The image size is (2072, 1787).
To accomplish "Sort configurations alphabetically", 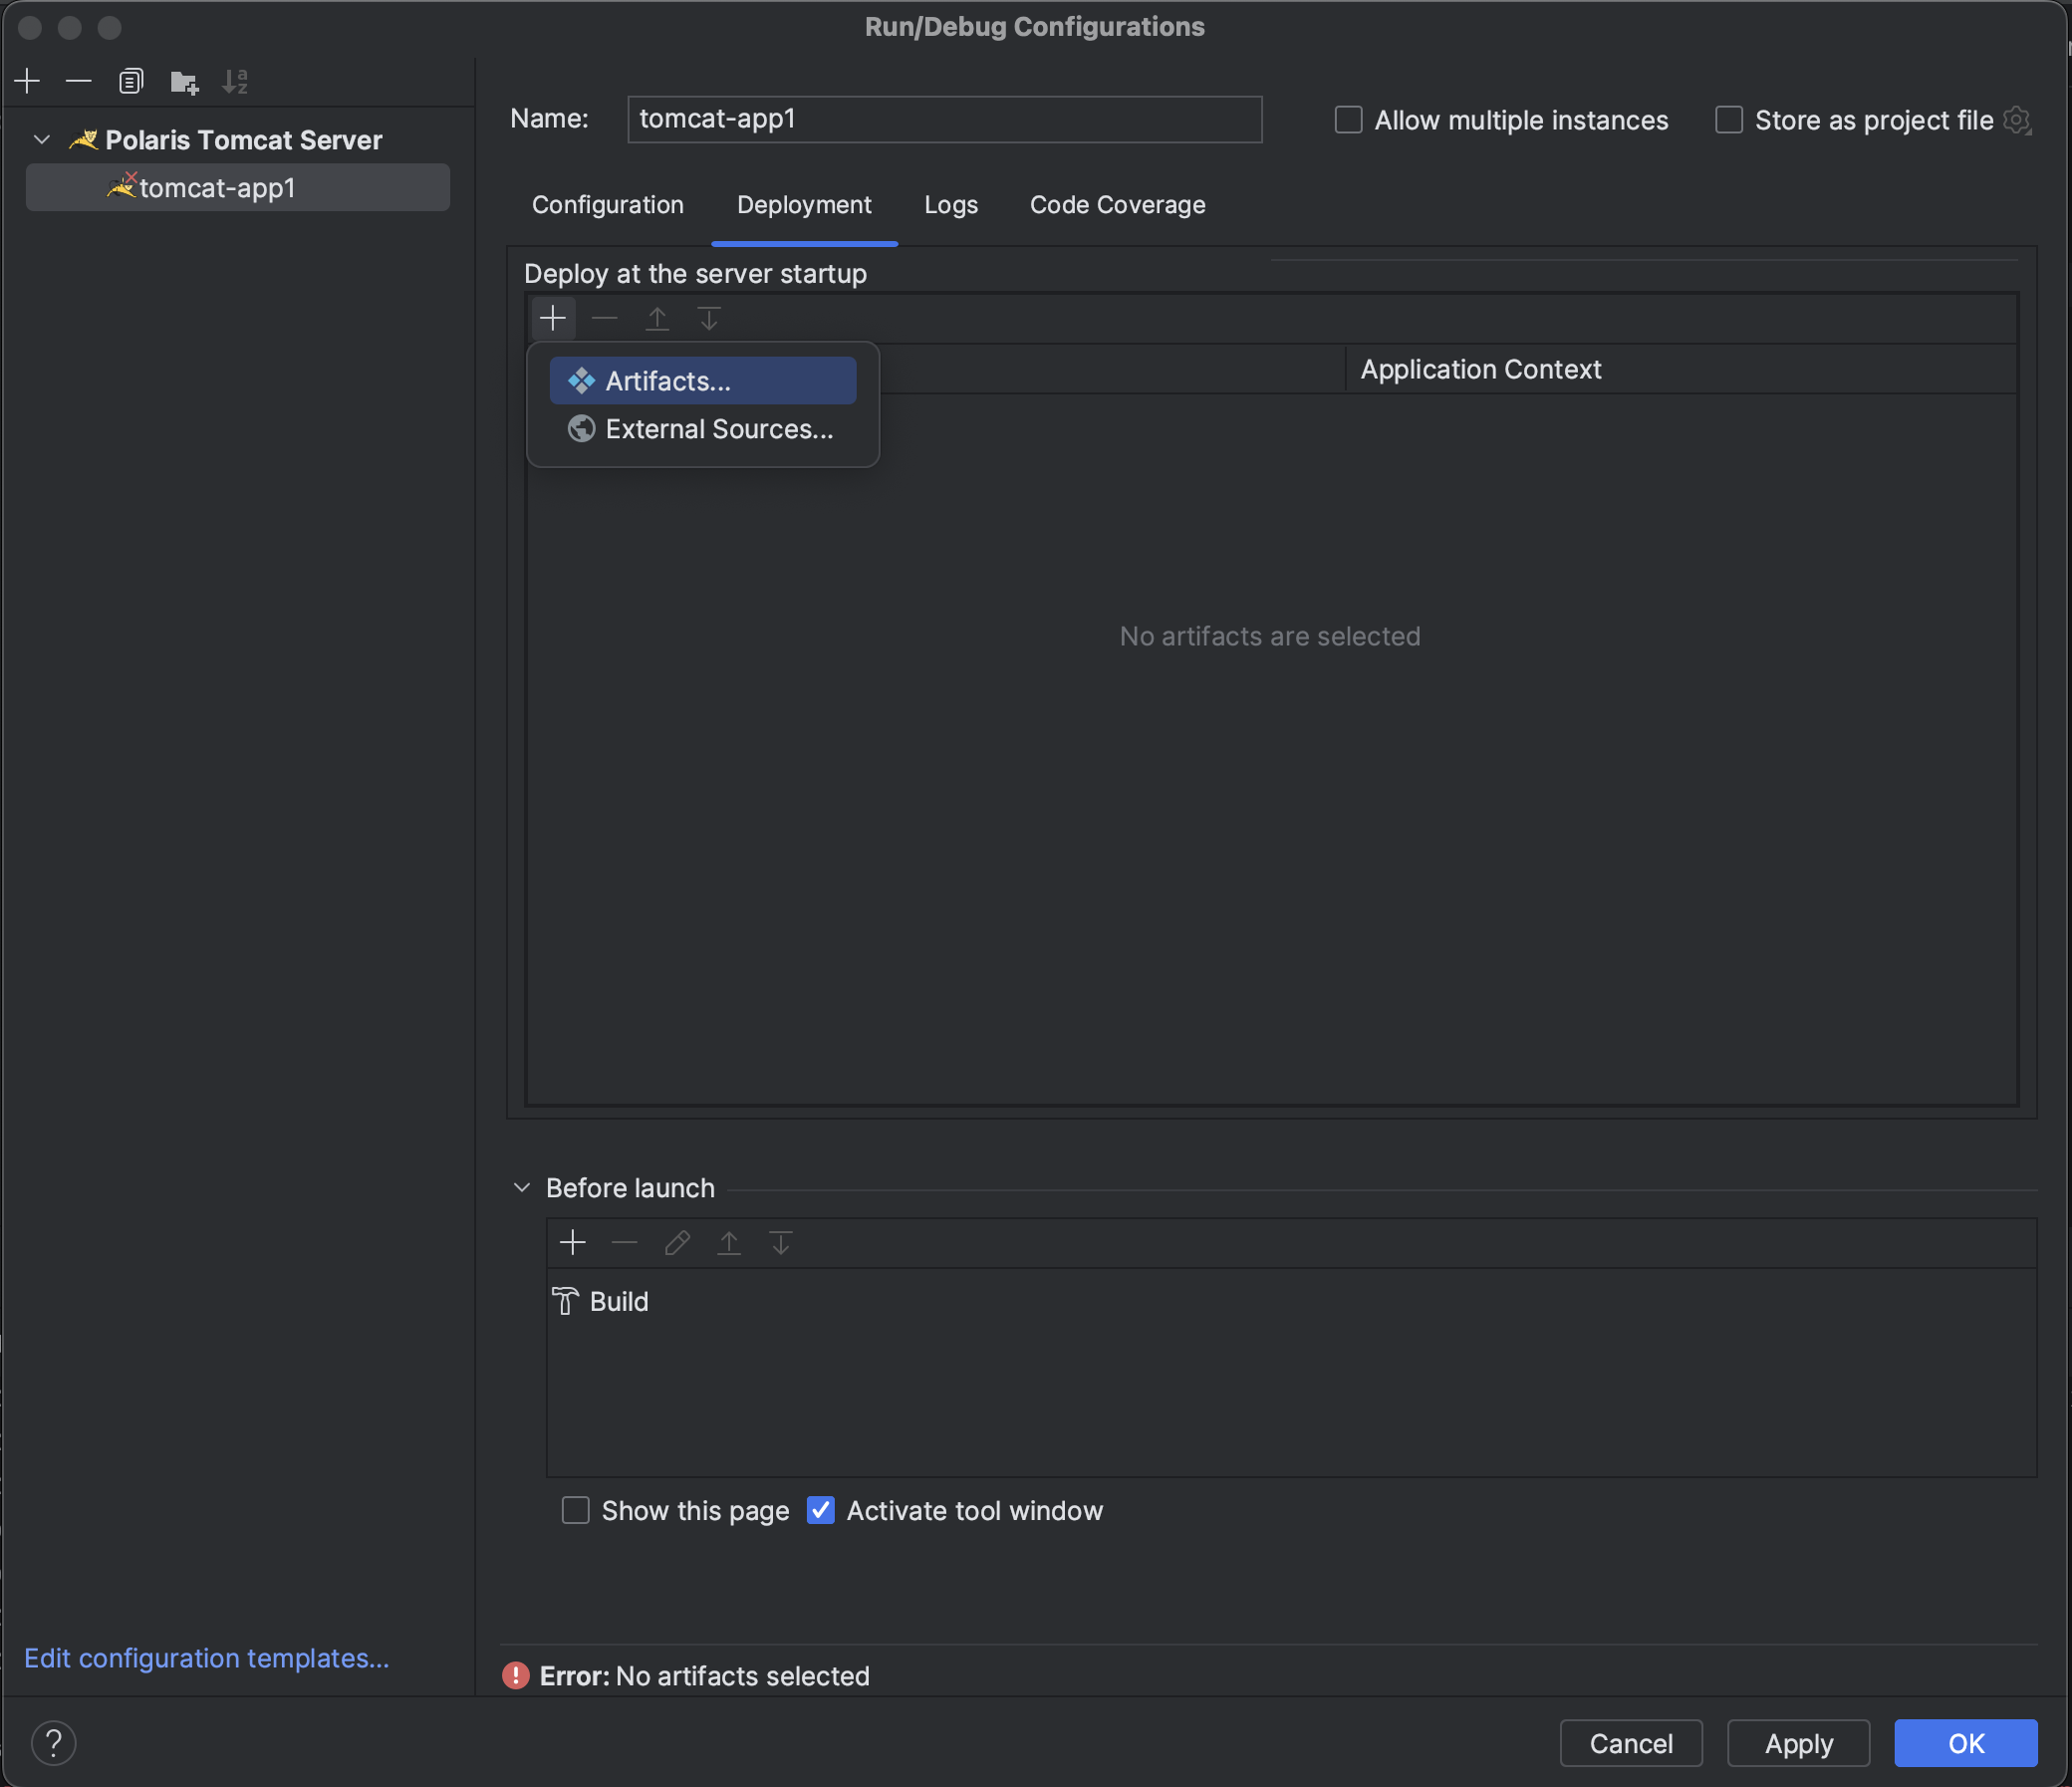I will tap(236, 81).
